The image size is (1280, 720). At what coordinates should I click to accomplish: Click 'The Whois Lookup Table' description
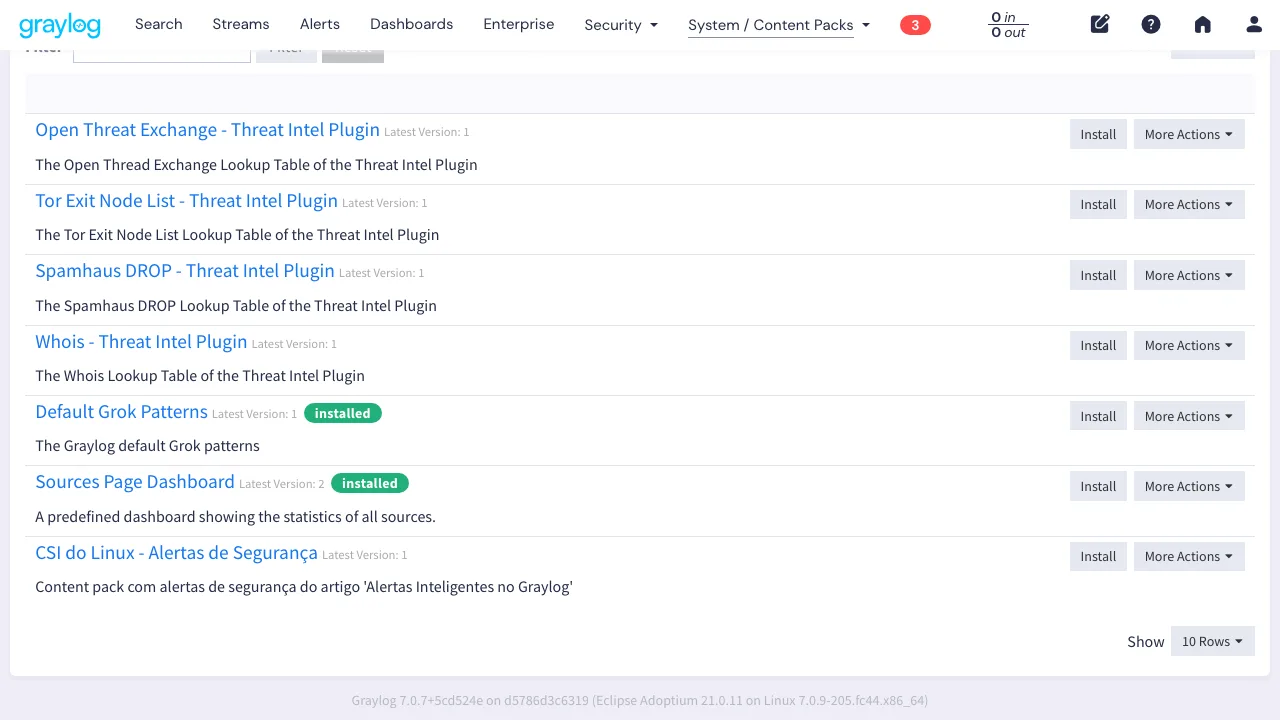coord(200,376)
